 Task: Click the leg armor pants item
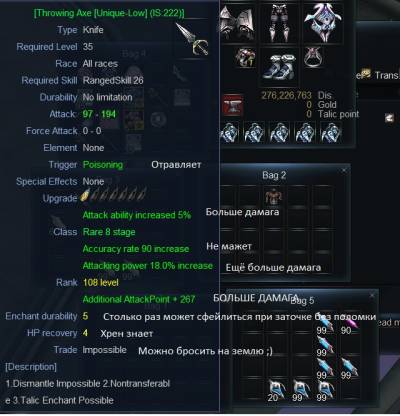[280, 23]
